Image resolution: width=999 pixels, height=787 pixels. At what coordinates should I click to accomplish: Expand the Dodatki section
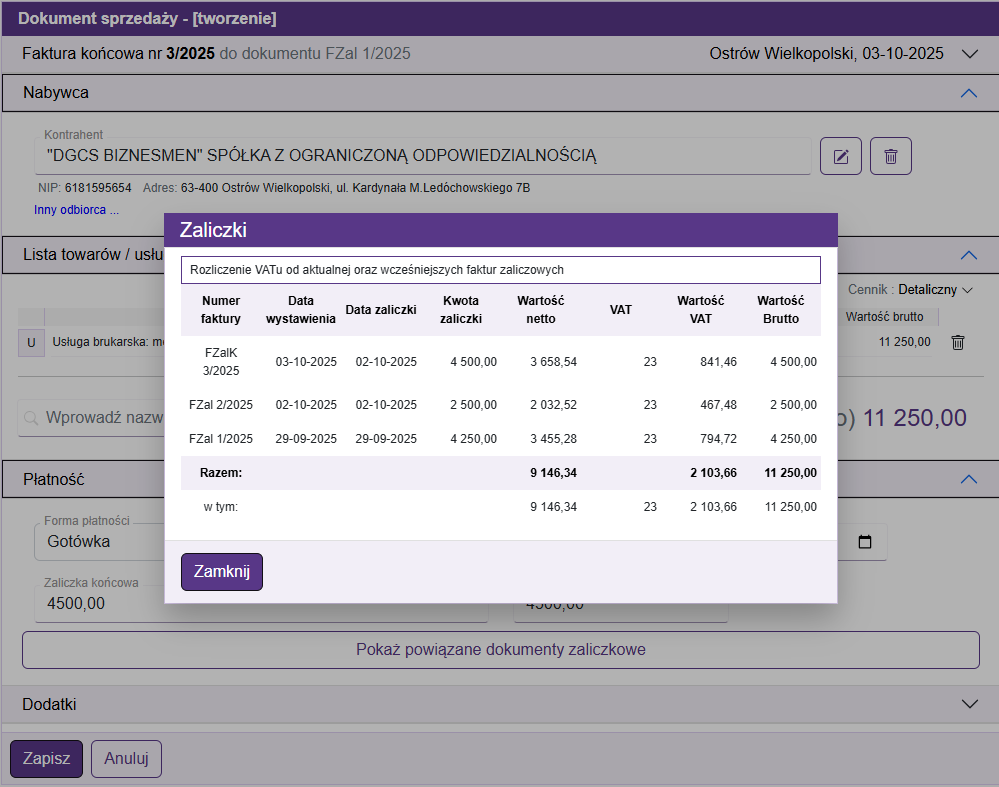[x=968, y=704]
